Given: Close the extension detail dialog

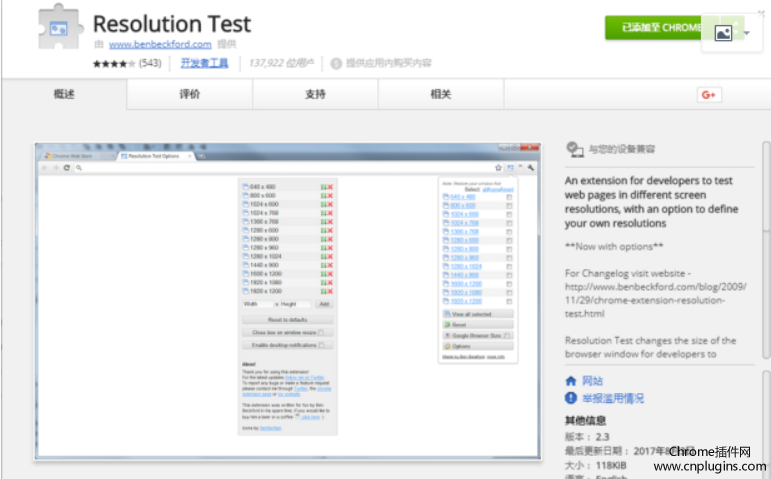Looking at the screenshot, I should (x=761, y=14).
